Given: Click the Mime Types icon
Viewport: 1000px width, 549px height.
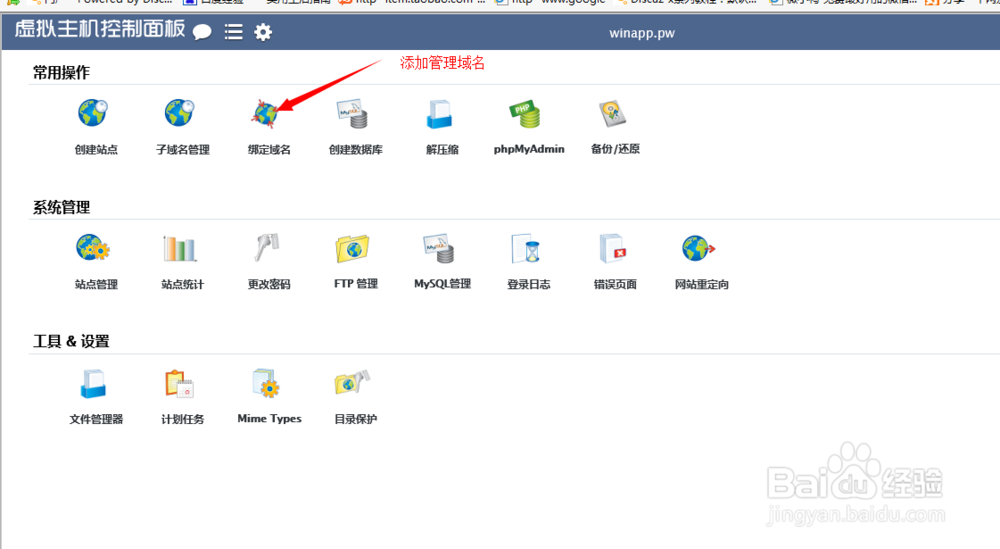Looking at the screenshot, I should pyautogui.click(x=266, y=383).
